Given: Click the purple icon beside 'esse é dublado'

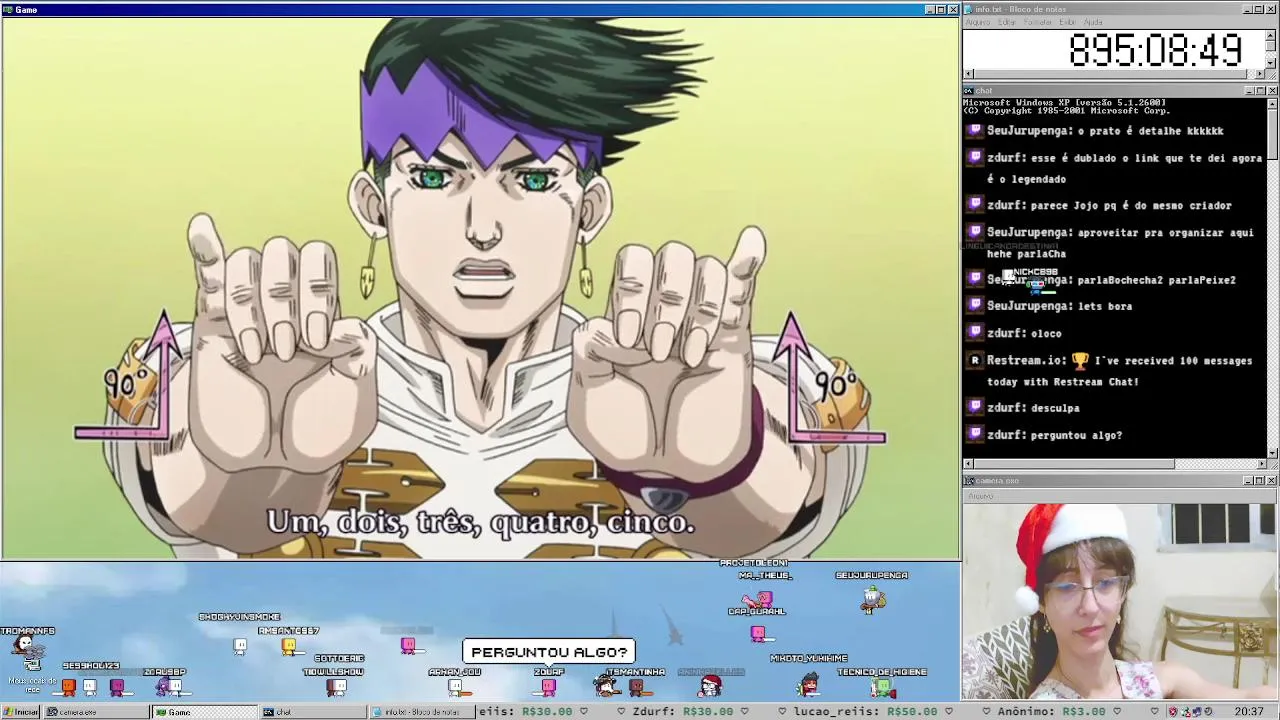Looking at the screenshot, I should [975, 157].
